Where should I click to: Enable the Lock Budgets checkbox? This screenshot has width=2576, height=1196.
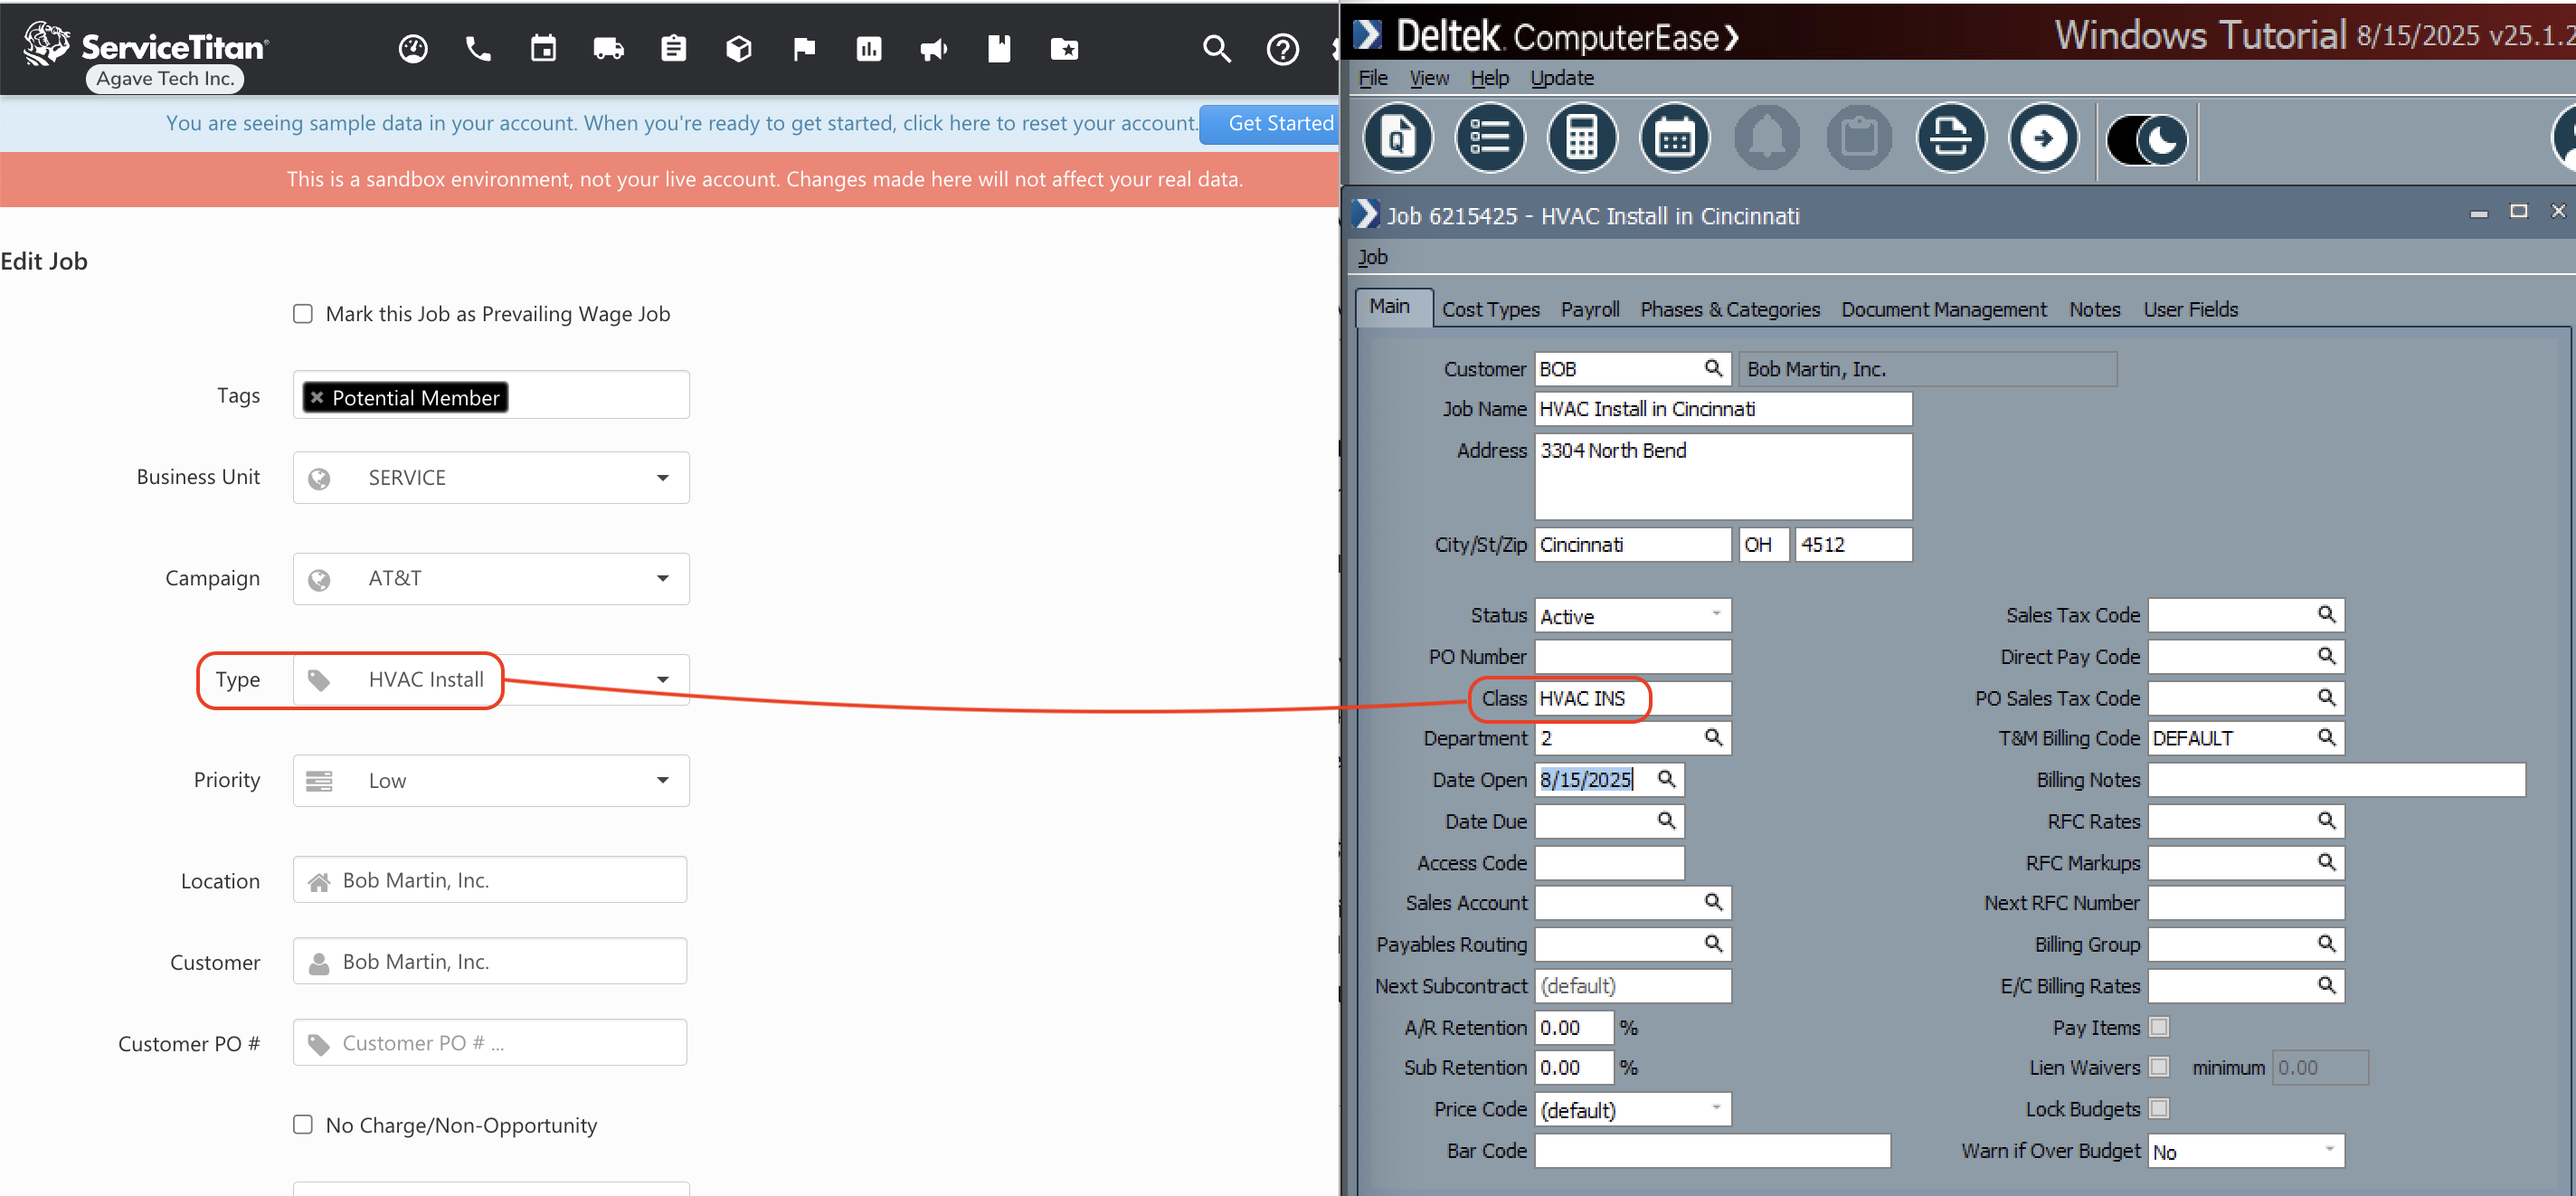pyautogui.click(x=2159, y=1108)
